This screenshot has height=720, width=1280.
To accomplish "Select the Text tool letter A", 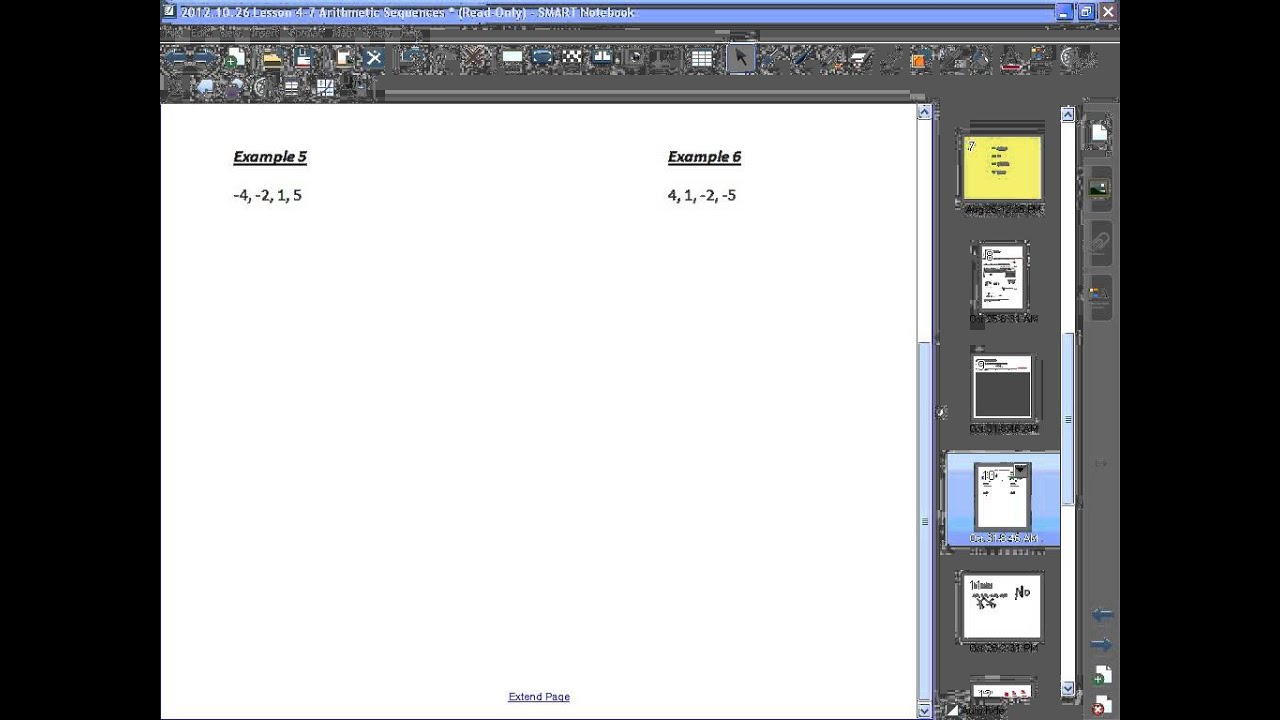I will tap(1011, 58).
